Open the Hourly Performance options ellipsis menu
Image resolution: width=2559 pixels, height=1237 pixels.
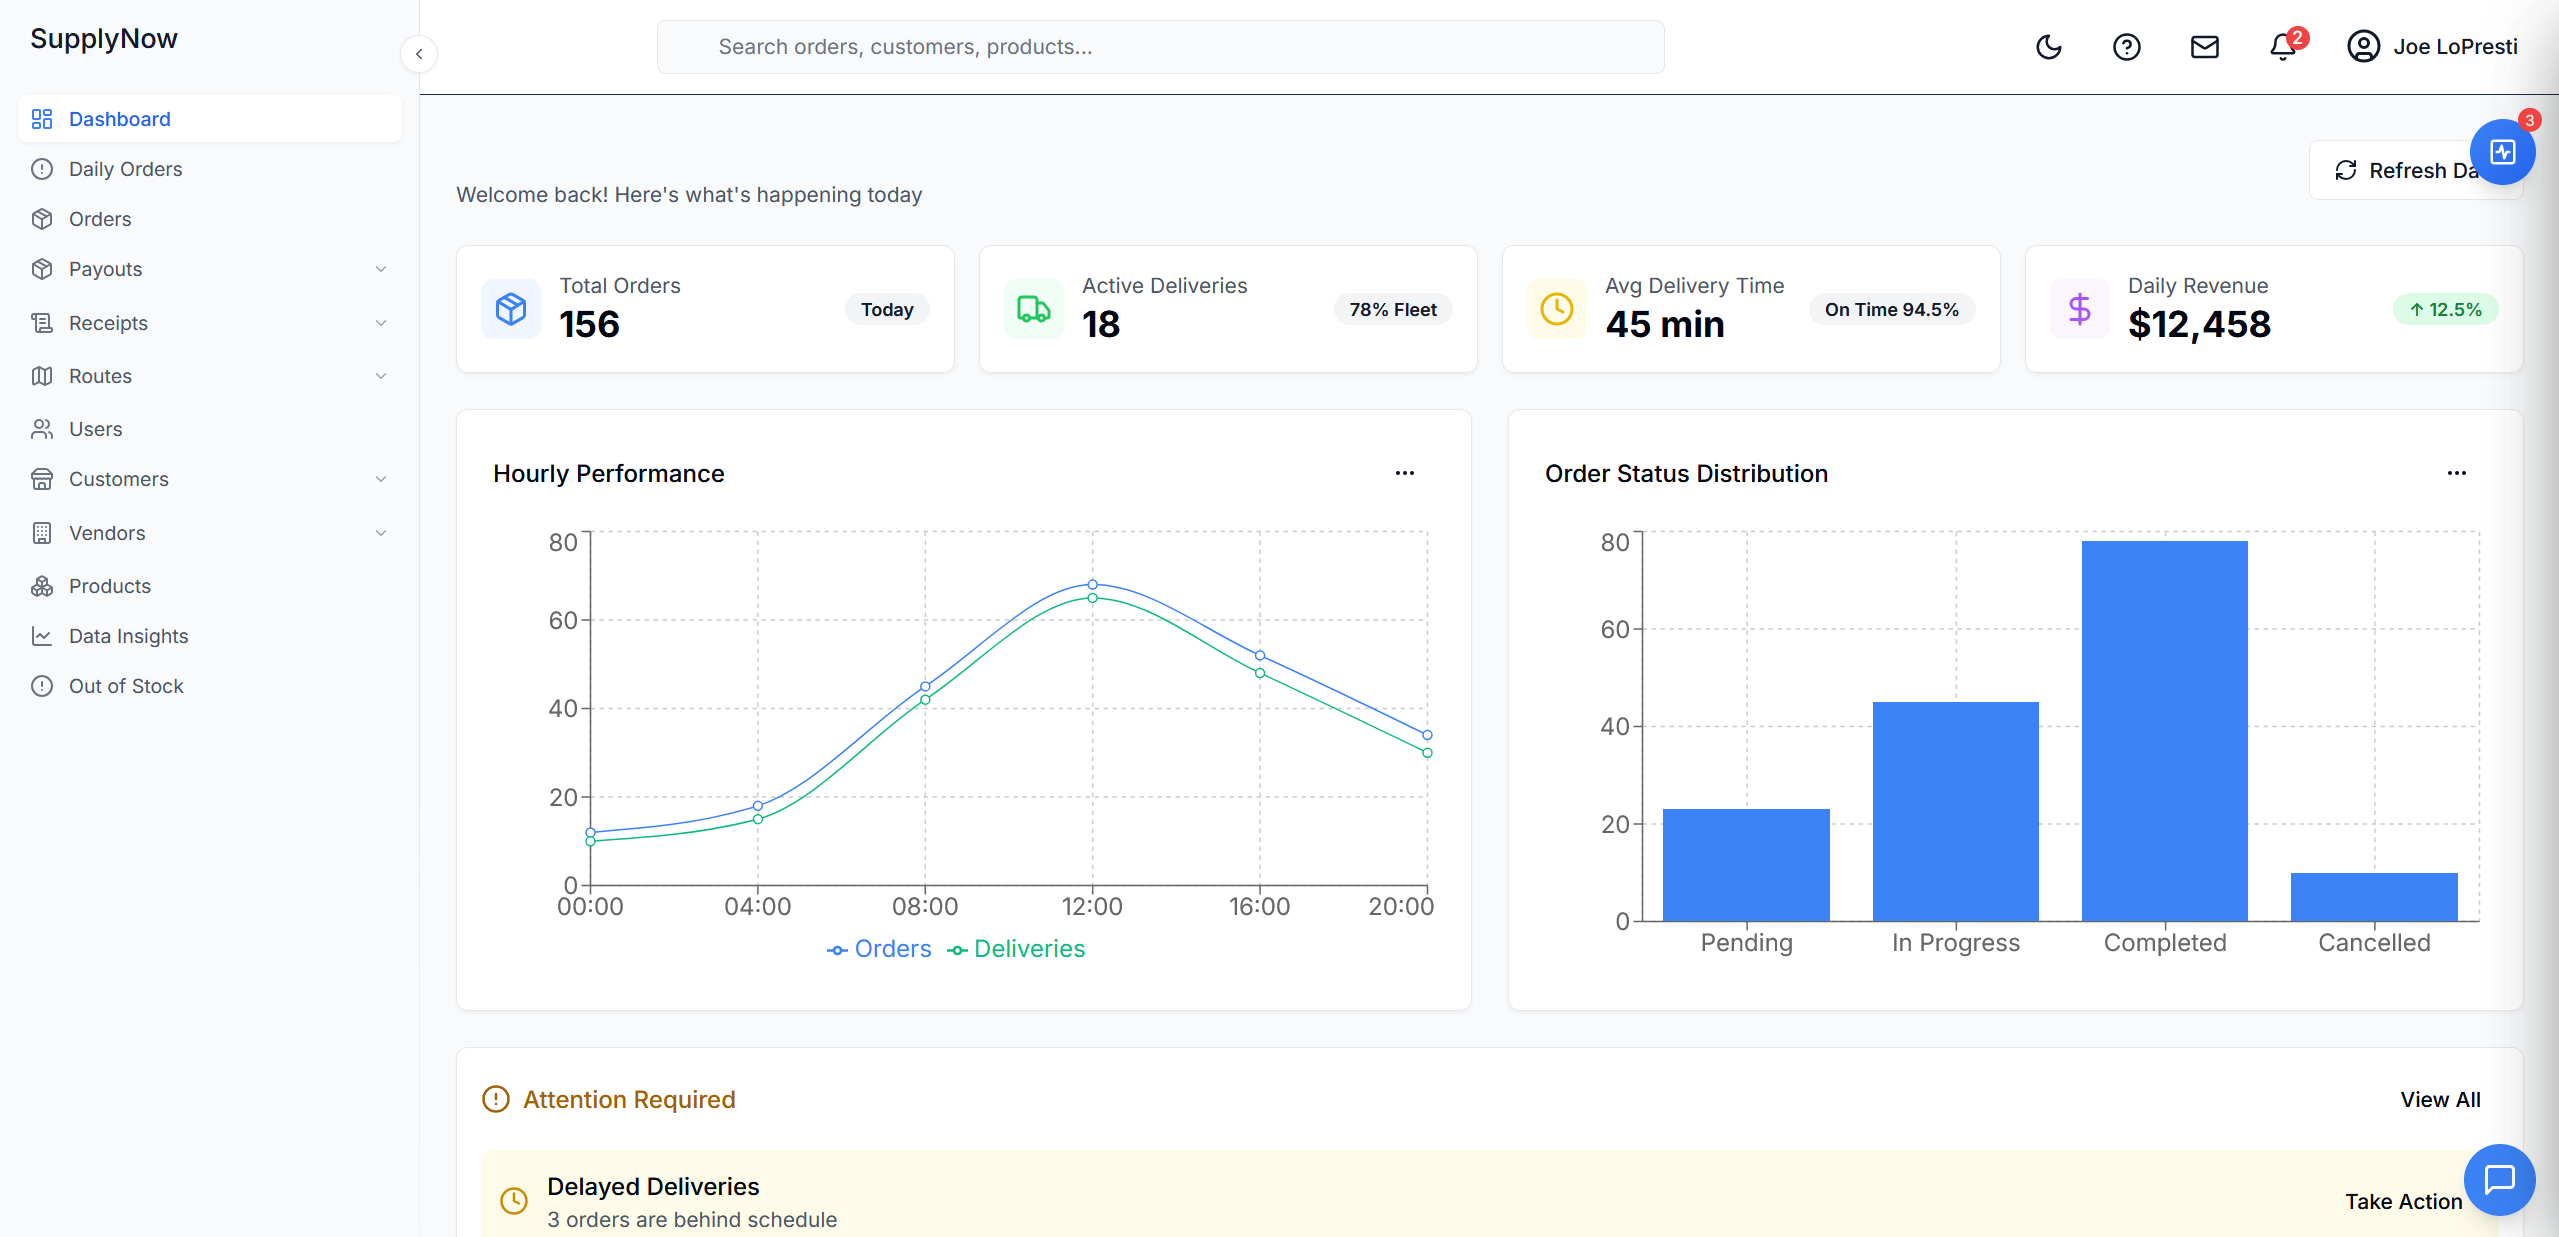1404,473
